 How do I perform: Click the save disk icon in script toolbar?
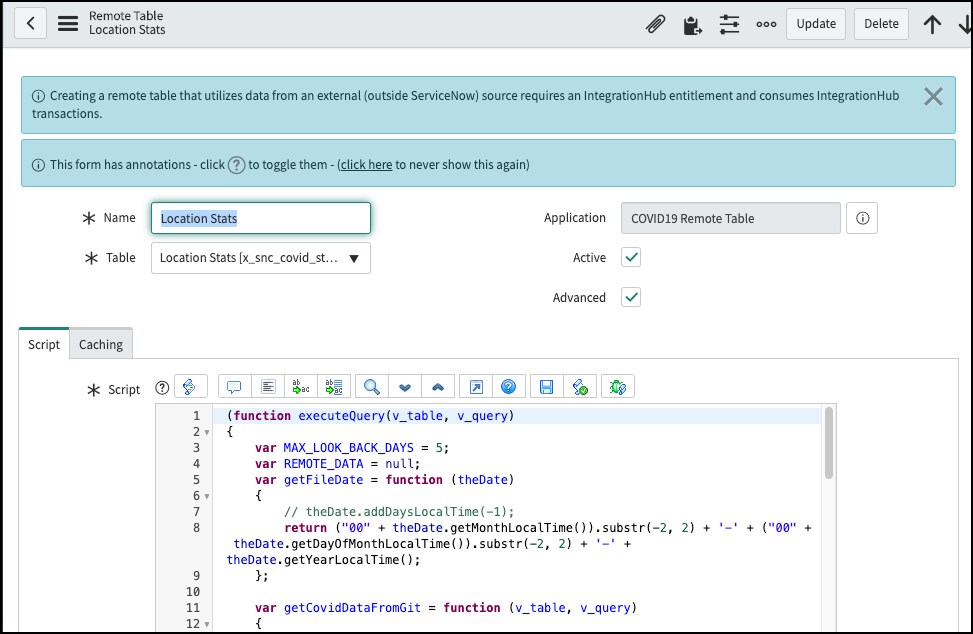546,386
